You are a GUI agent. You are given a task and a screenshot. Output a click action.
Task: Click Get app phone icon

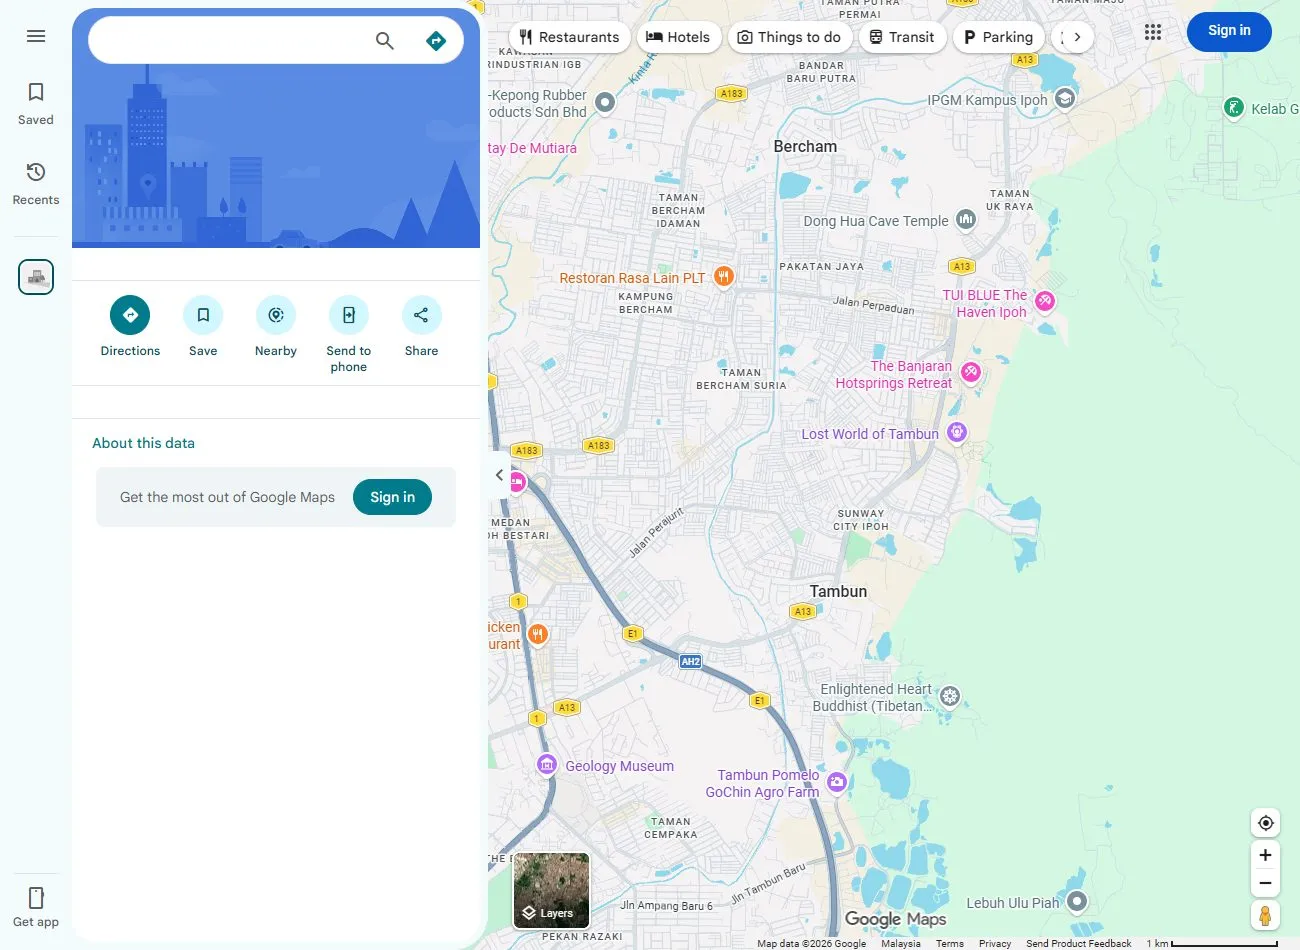36,897
